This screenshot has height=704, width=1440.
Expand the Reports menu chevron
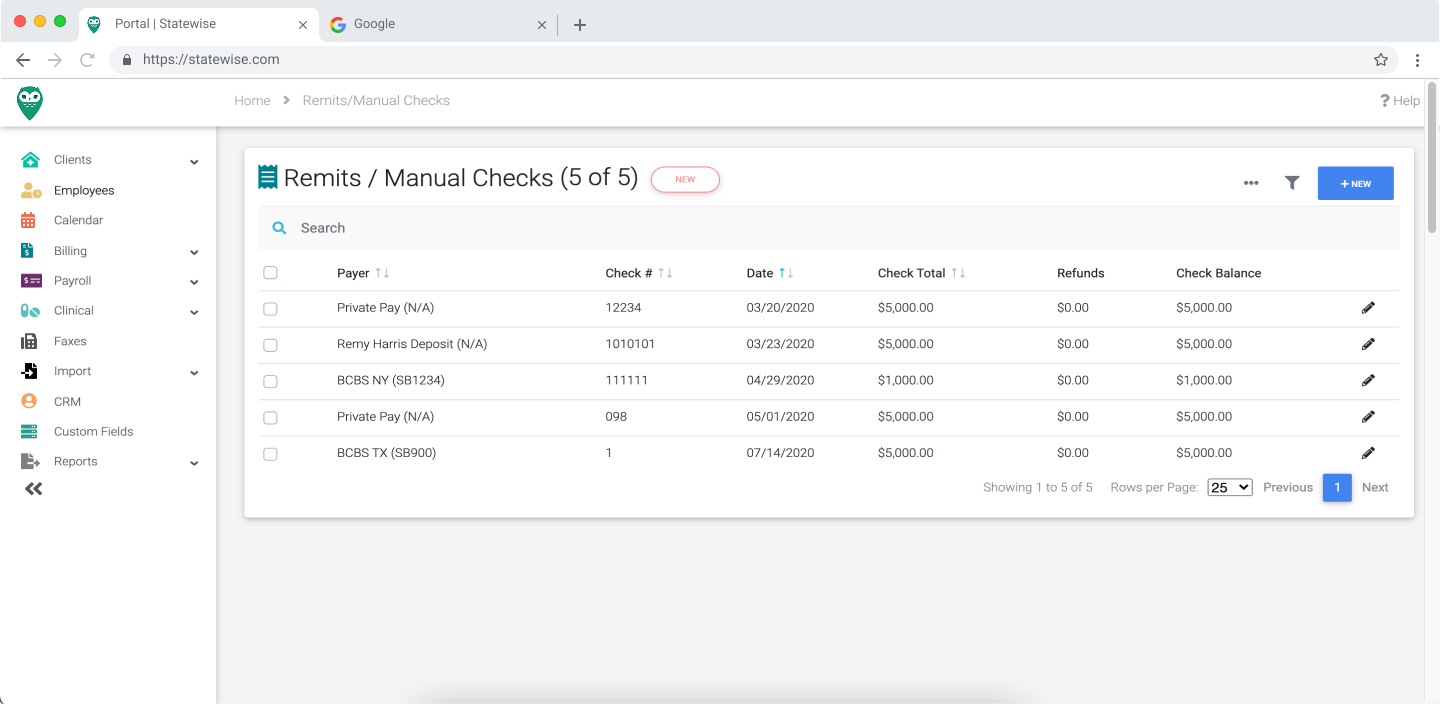click(194, 463)
